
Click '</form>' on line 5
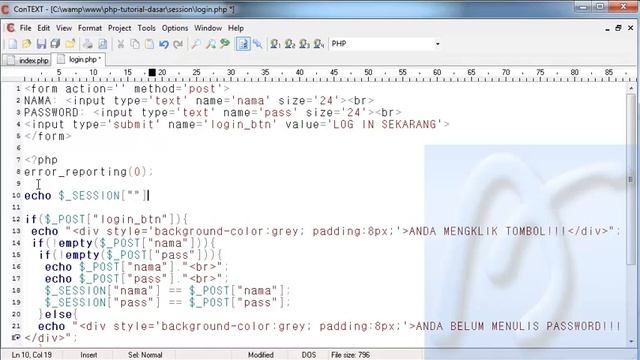(x=48, y=136)
